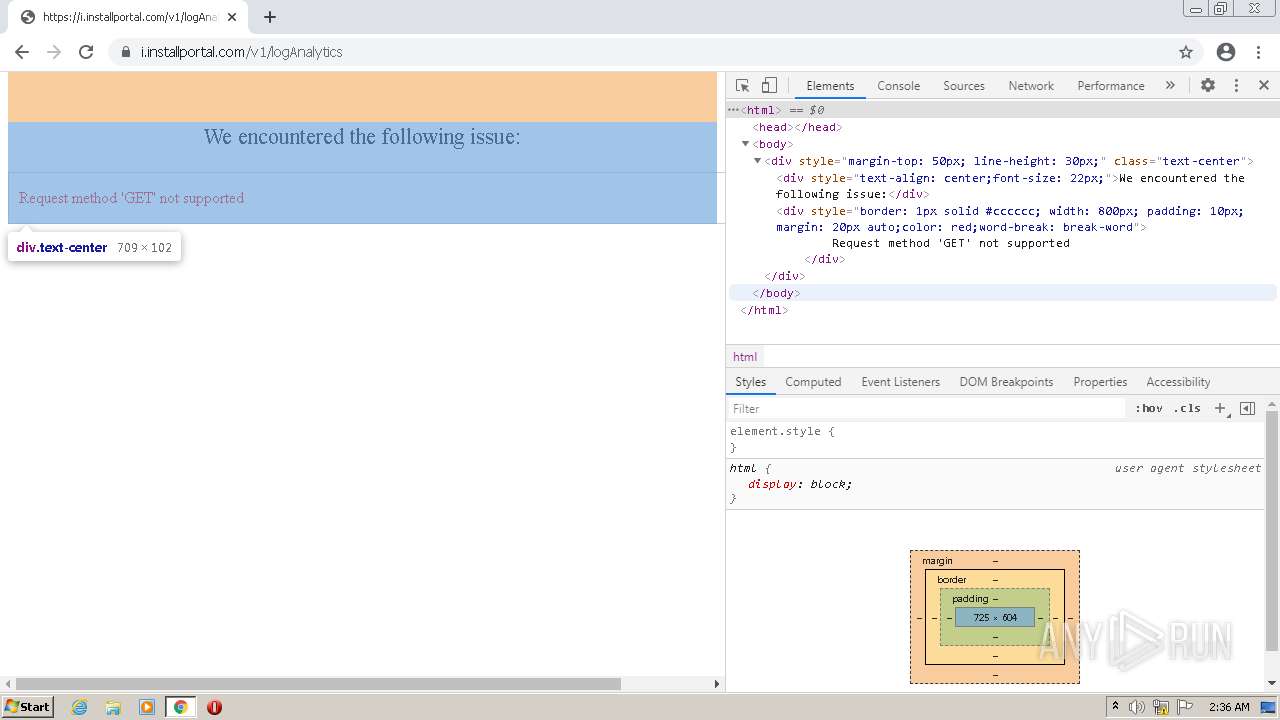Select the Computed sub-tab

click(x=813, y=382)
